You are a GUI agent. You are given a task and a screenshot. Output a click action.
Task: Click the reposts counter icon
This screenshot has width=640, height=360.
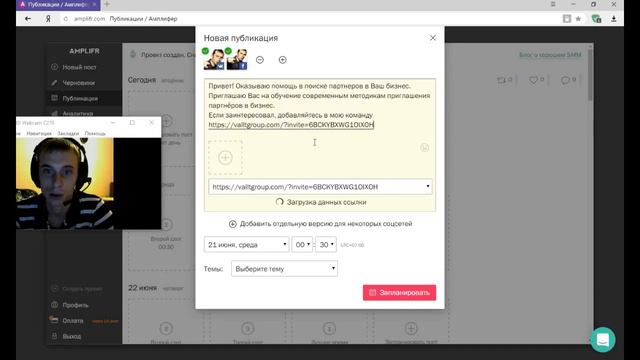click(501, 80)
